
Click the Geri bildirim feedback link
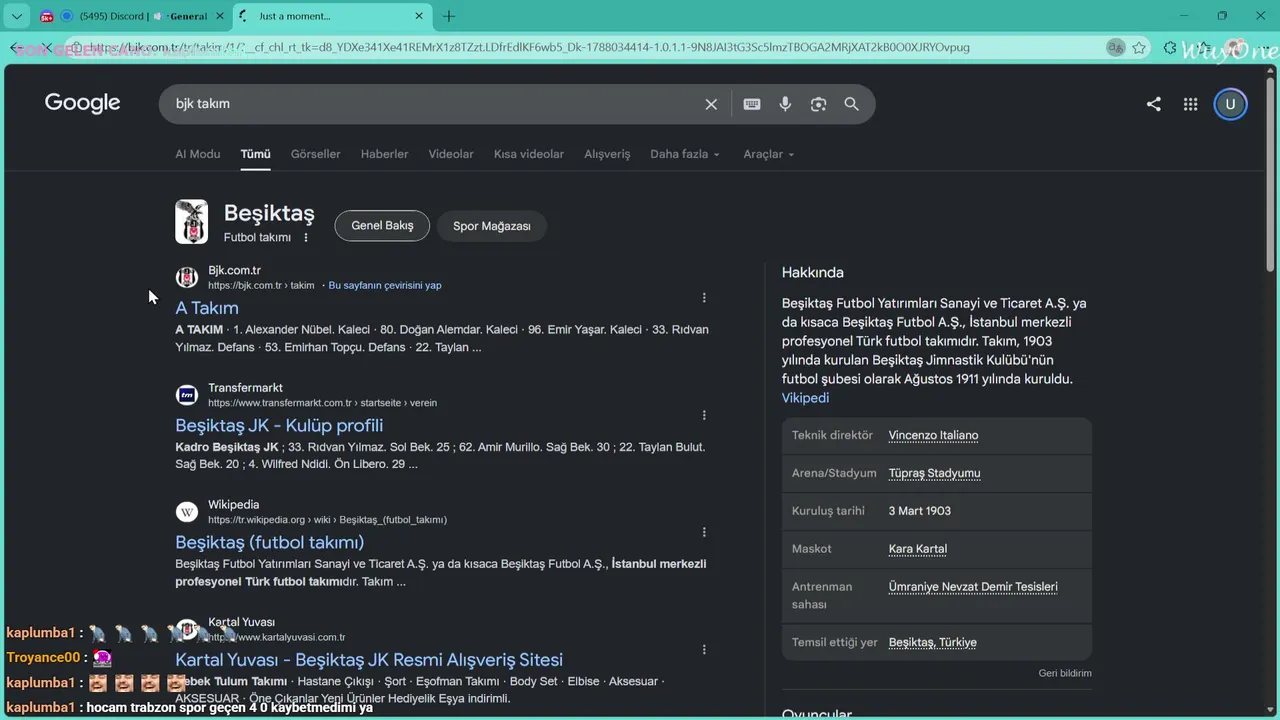point(1065,673)
